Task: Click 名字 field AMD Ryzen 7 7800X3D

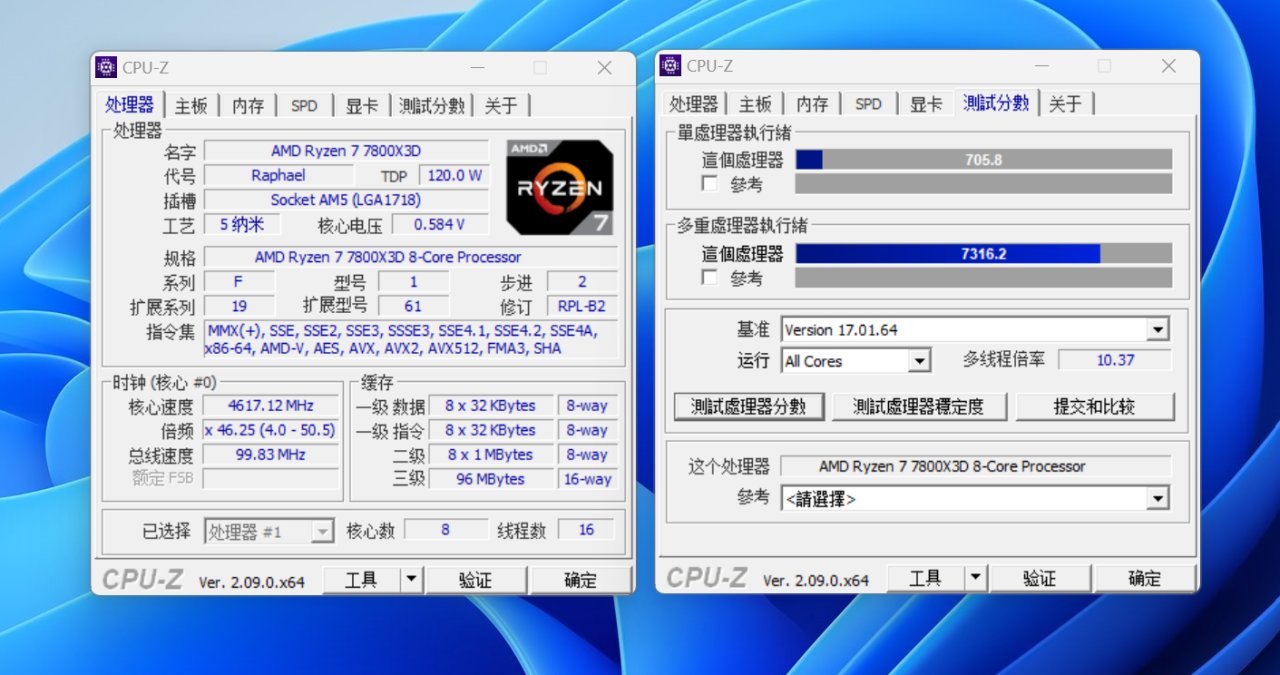Action: pos(346,151)
